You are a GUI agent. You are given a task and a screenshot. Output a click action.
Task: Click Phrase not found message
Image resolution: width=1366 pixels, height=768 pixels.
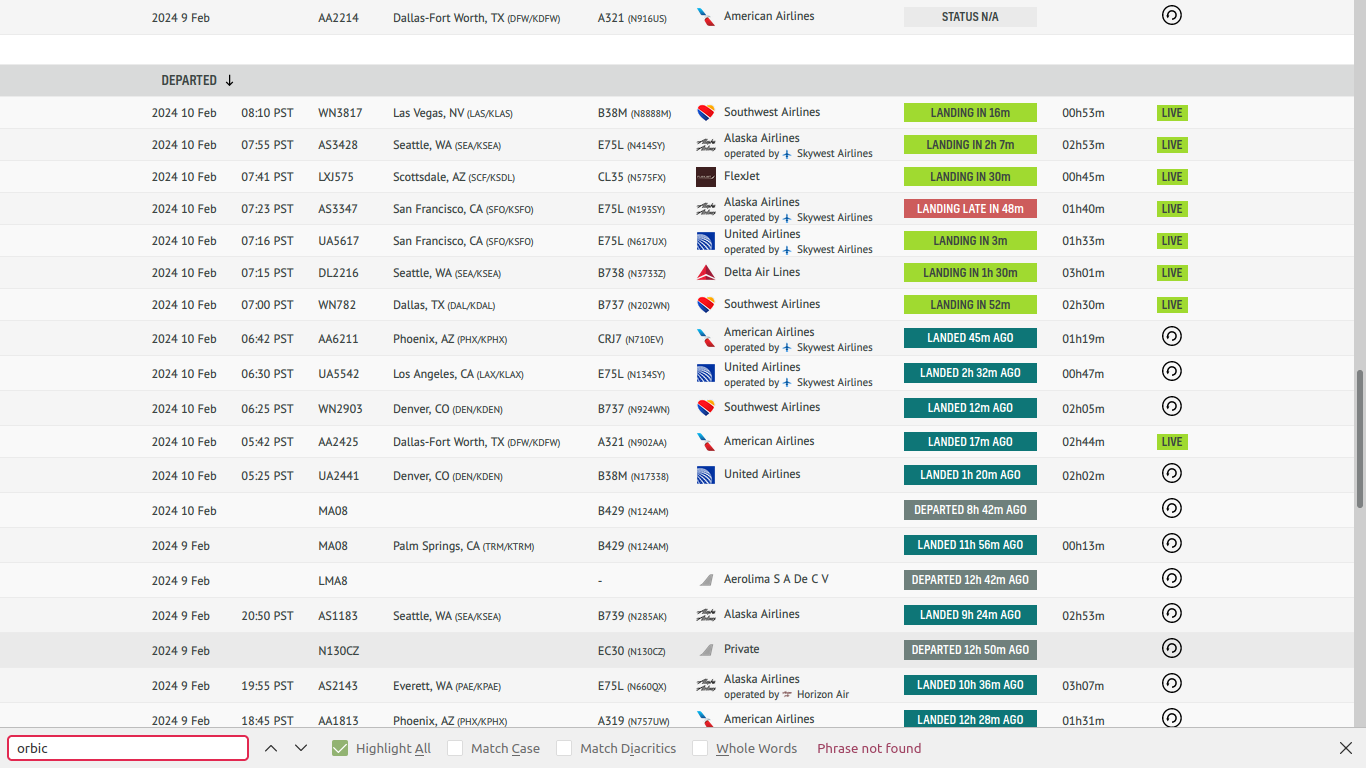click(x=869, y=748)
